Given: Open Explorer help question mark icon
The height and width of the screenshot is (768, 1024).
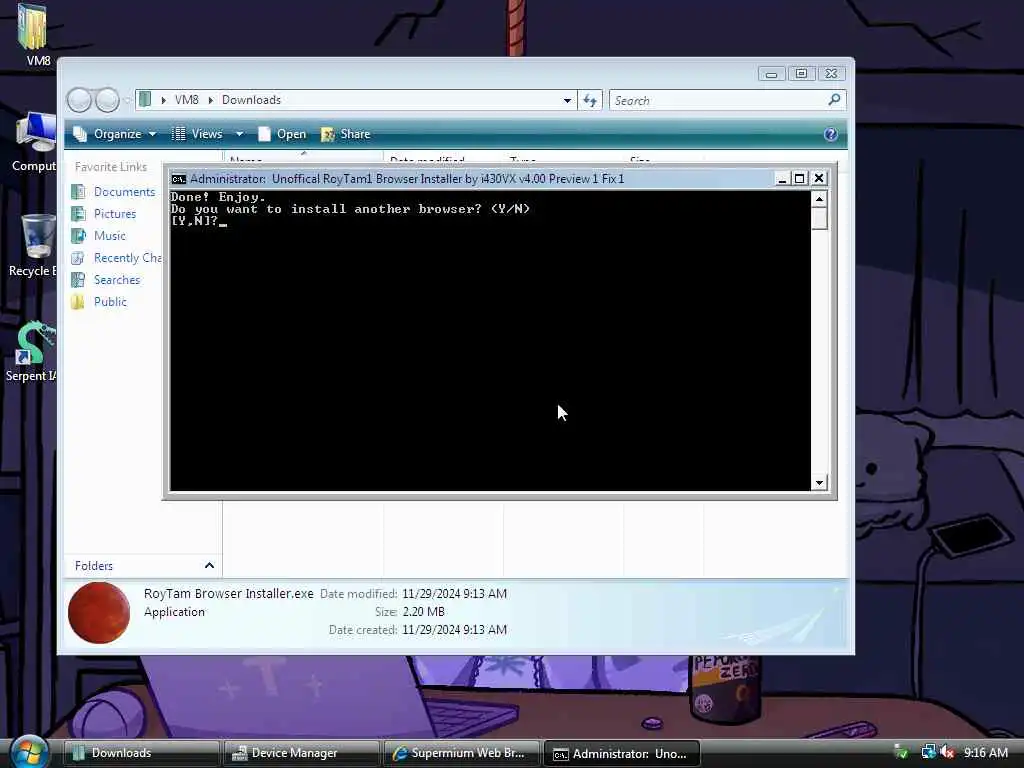Looking at the screenshot, I should click(x=831, y=135).
